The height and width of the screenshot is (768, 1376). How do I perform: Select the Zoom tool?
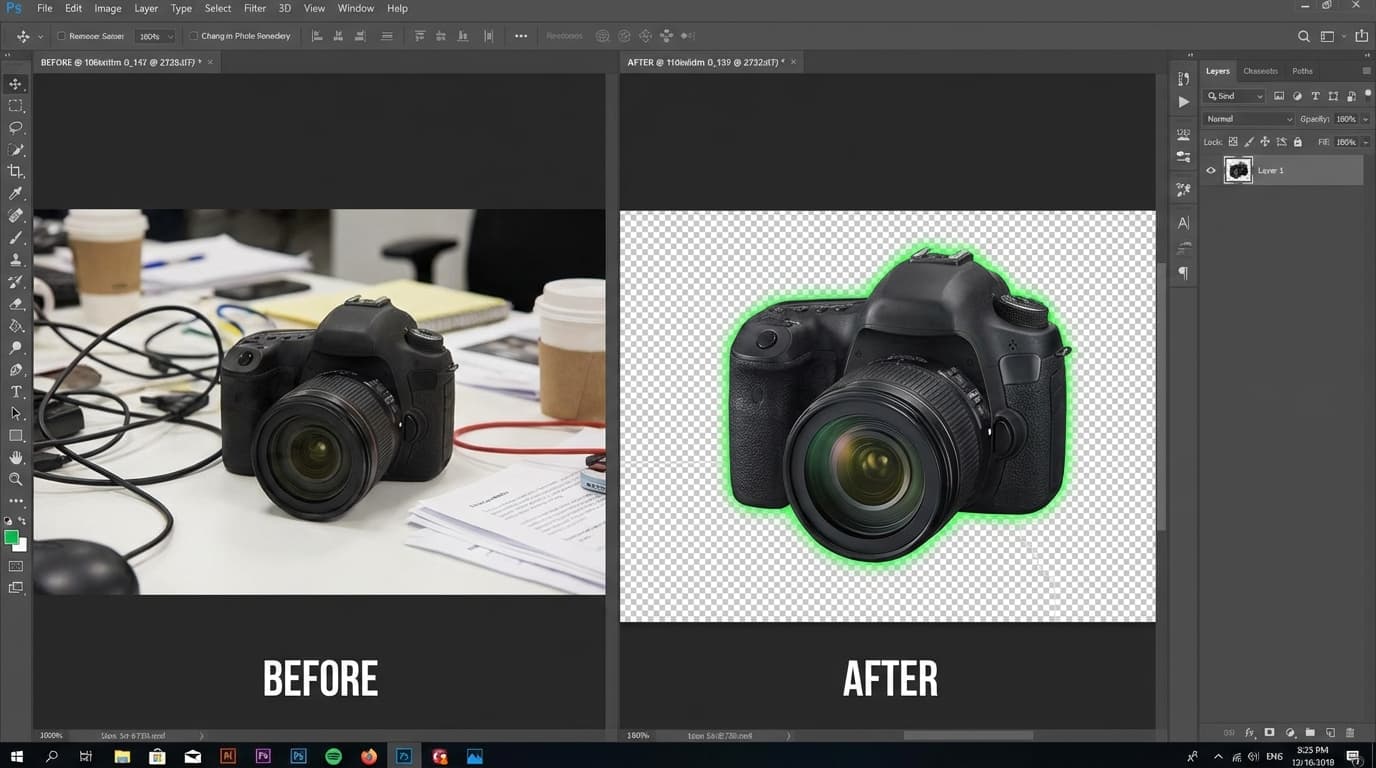pos(15,479)
